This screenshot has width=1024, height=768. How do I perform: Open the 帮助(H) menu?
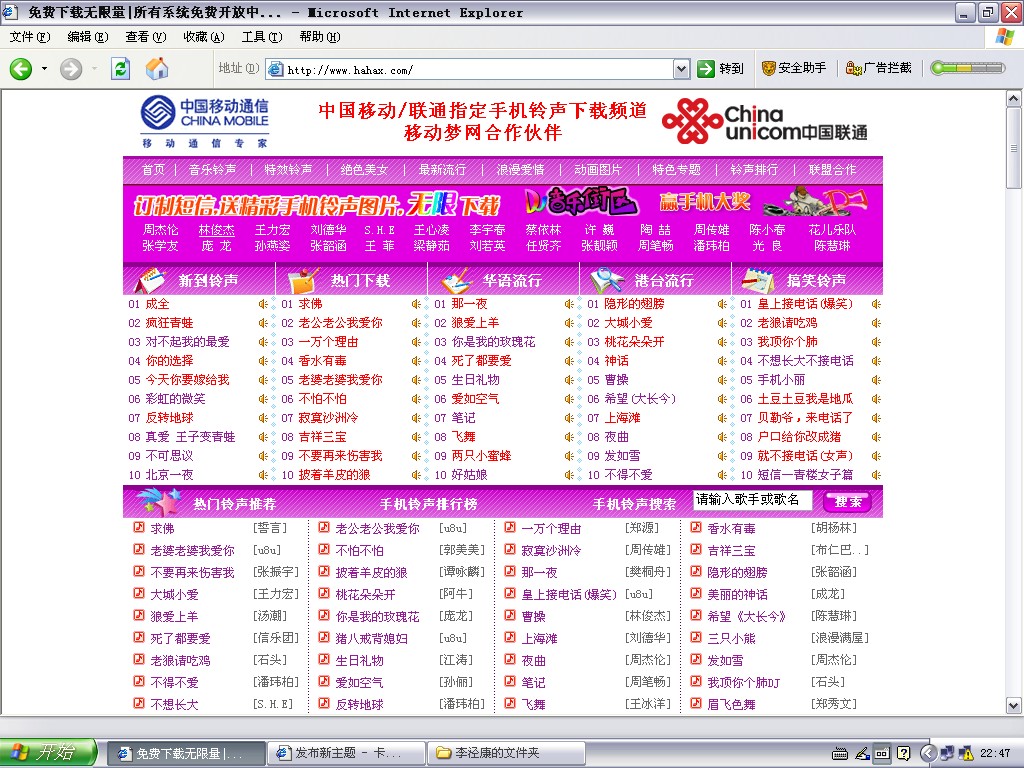click(x=320, y=37)
